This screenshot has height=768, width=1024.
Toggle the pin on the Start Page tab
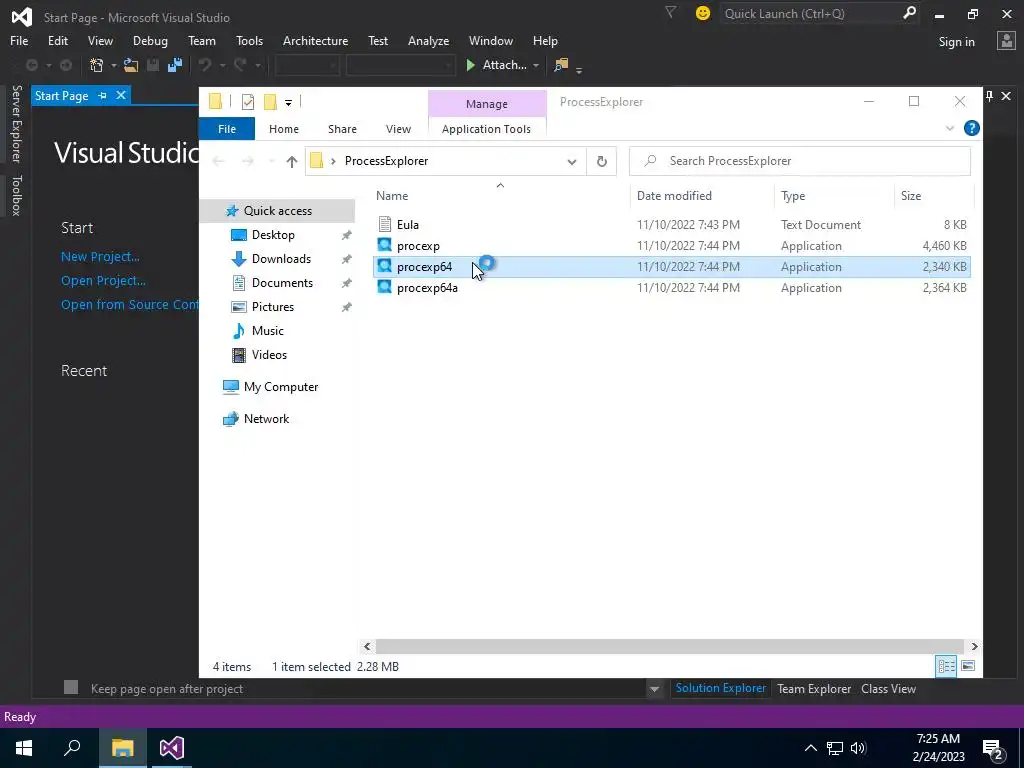(x=102, y=95)
